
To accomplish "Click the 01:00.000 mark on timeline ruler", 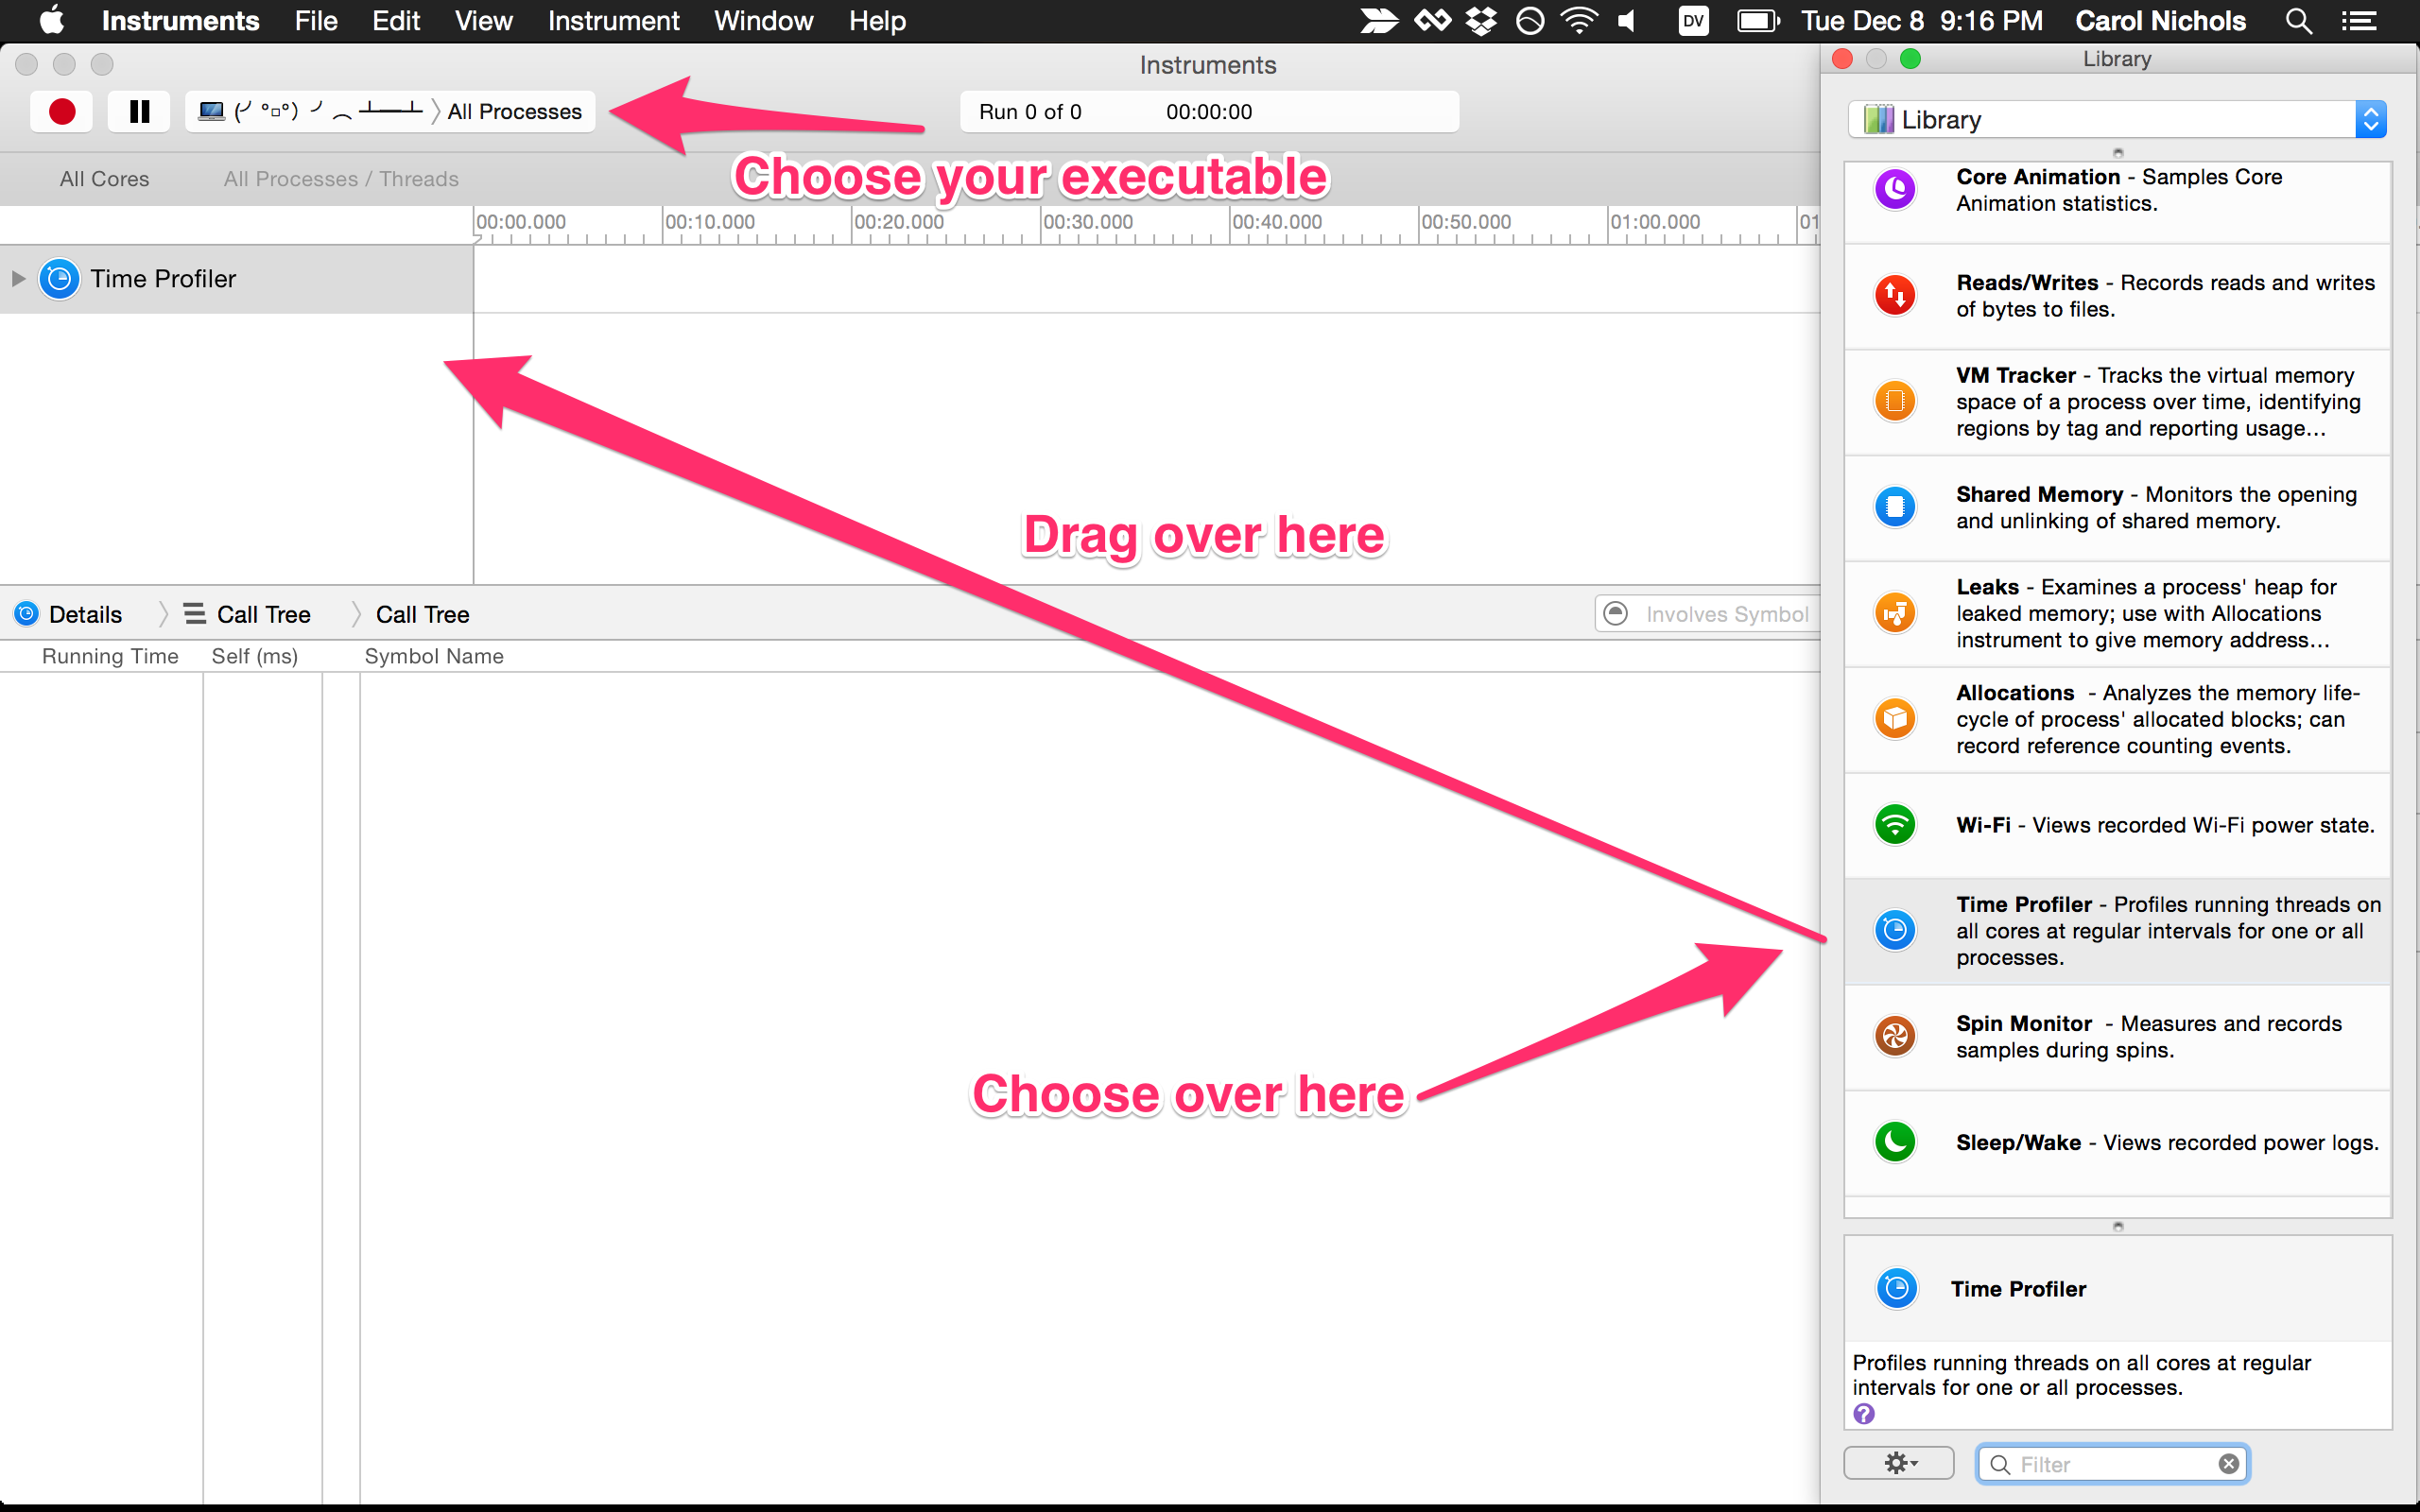I will 1655,222.
